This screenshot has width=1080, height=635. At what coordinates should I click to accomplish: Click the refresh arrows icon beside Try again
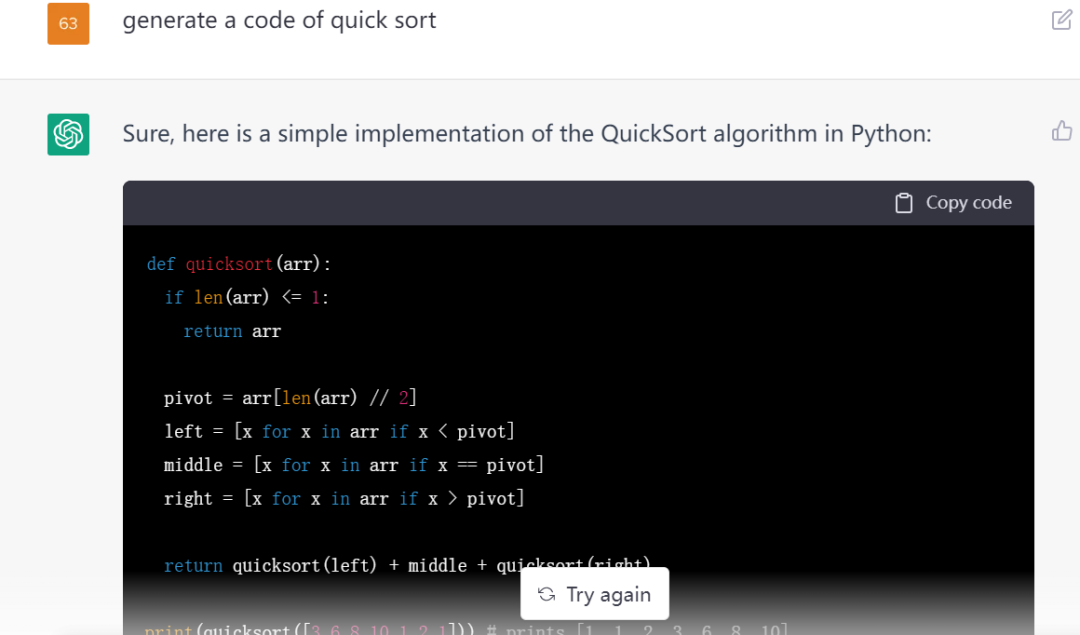click(x=546, y=595)
